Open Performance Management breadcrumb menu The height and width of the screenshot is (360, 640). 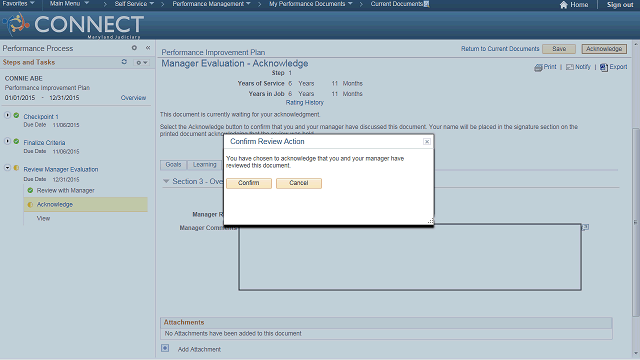point(211,4)
